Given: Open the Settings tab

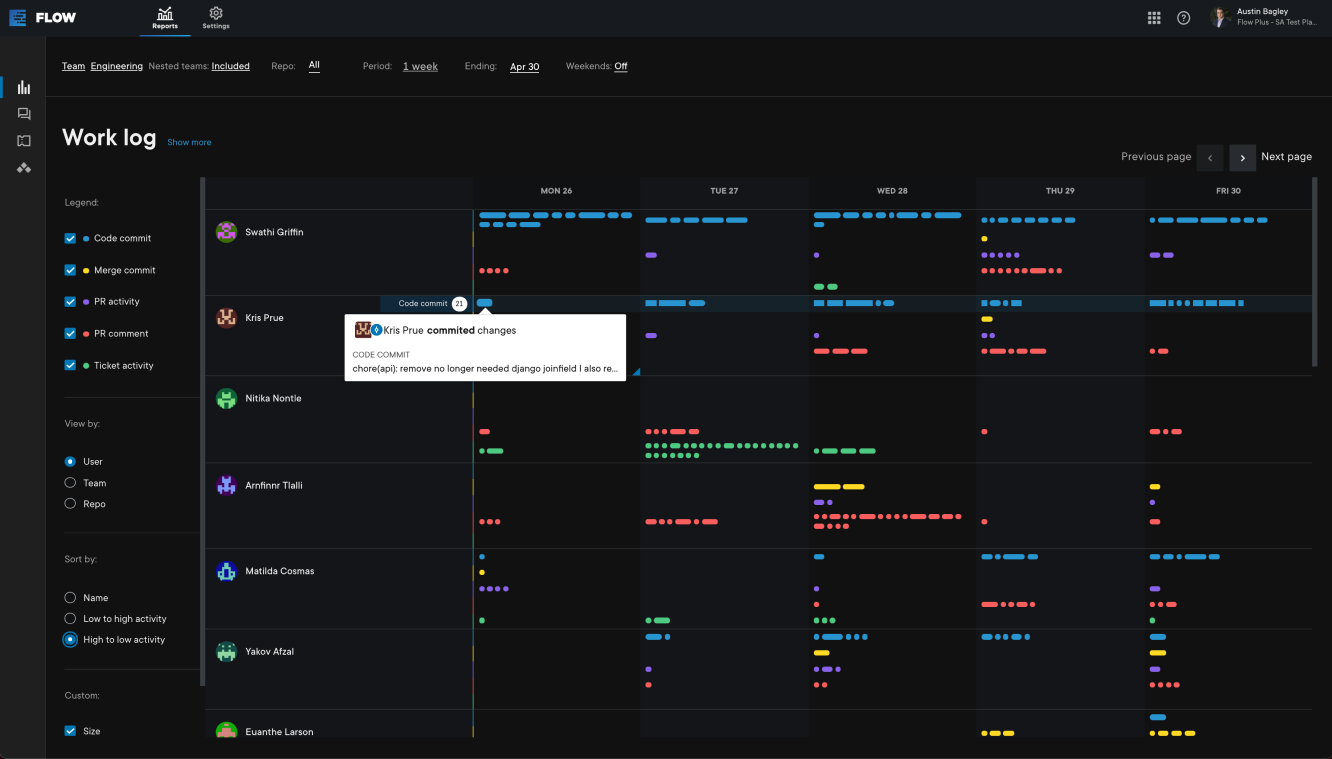Looking at the screenshot, I should pyautogui.click(x=215, y=17).
